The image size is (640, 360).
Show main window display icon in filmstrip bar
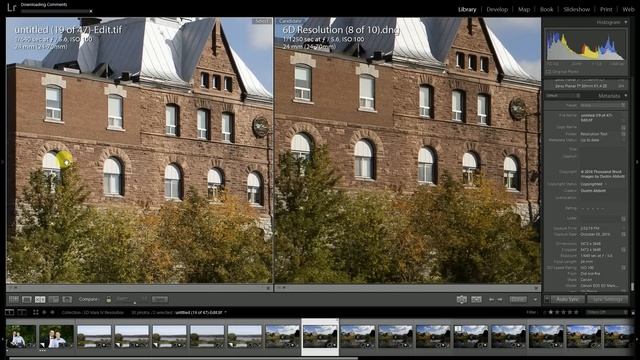click(9, 312)
